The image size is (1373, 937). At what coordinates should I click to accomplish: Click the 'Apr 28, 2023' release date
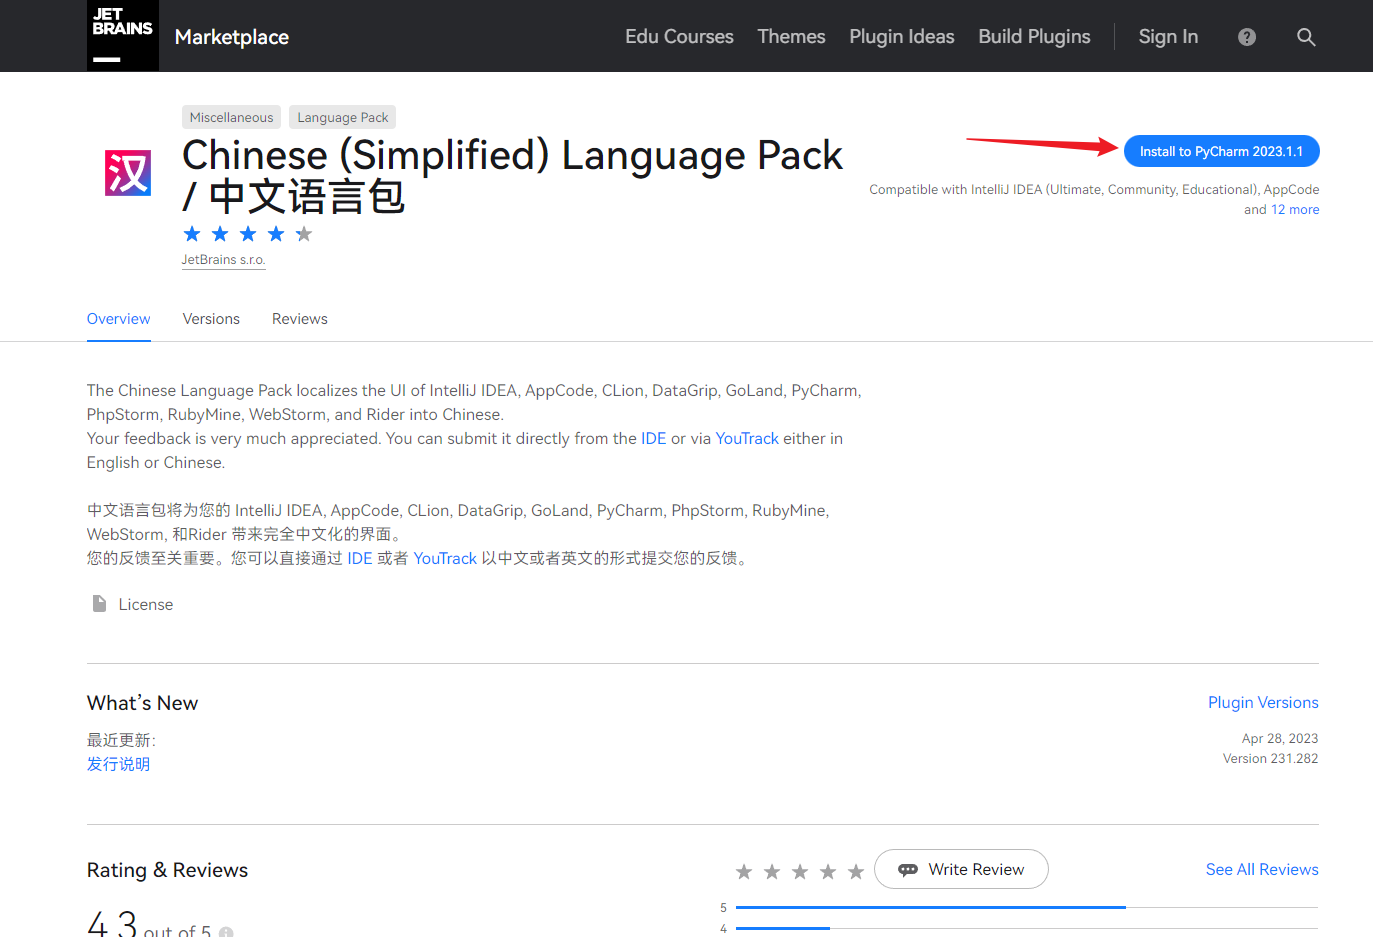click(x=1280, y=739)
